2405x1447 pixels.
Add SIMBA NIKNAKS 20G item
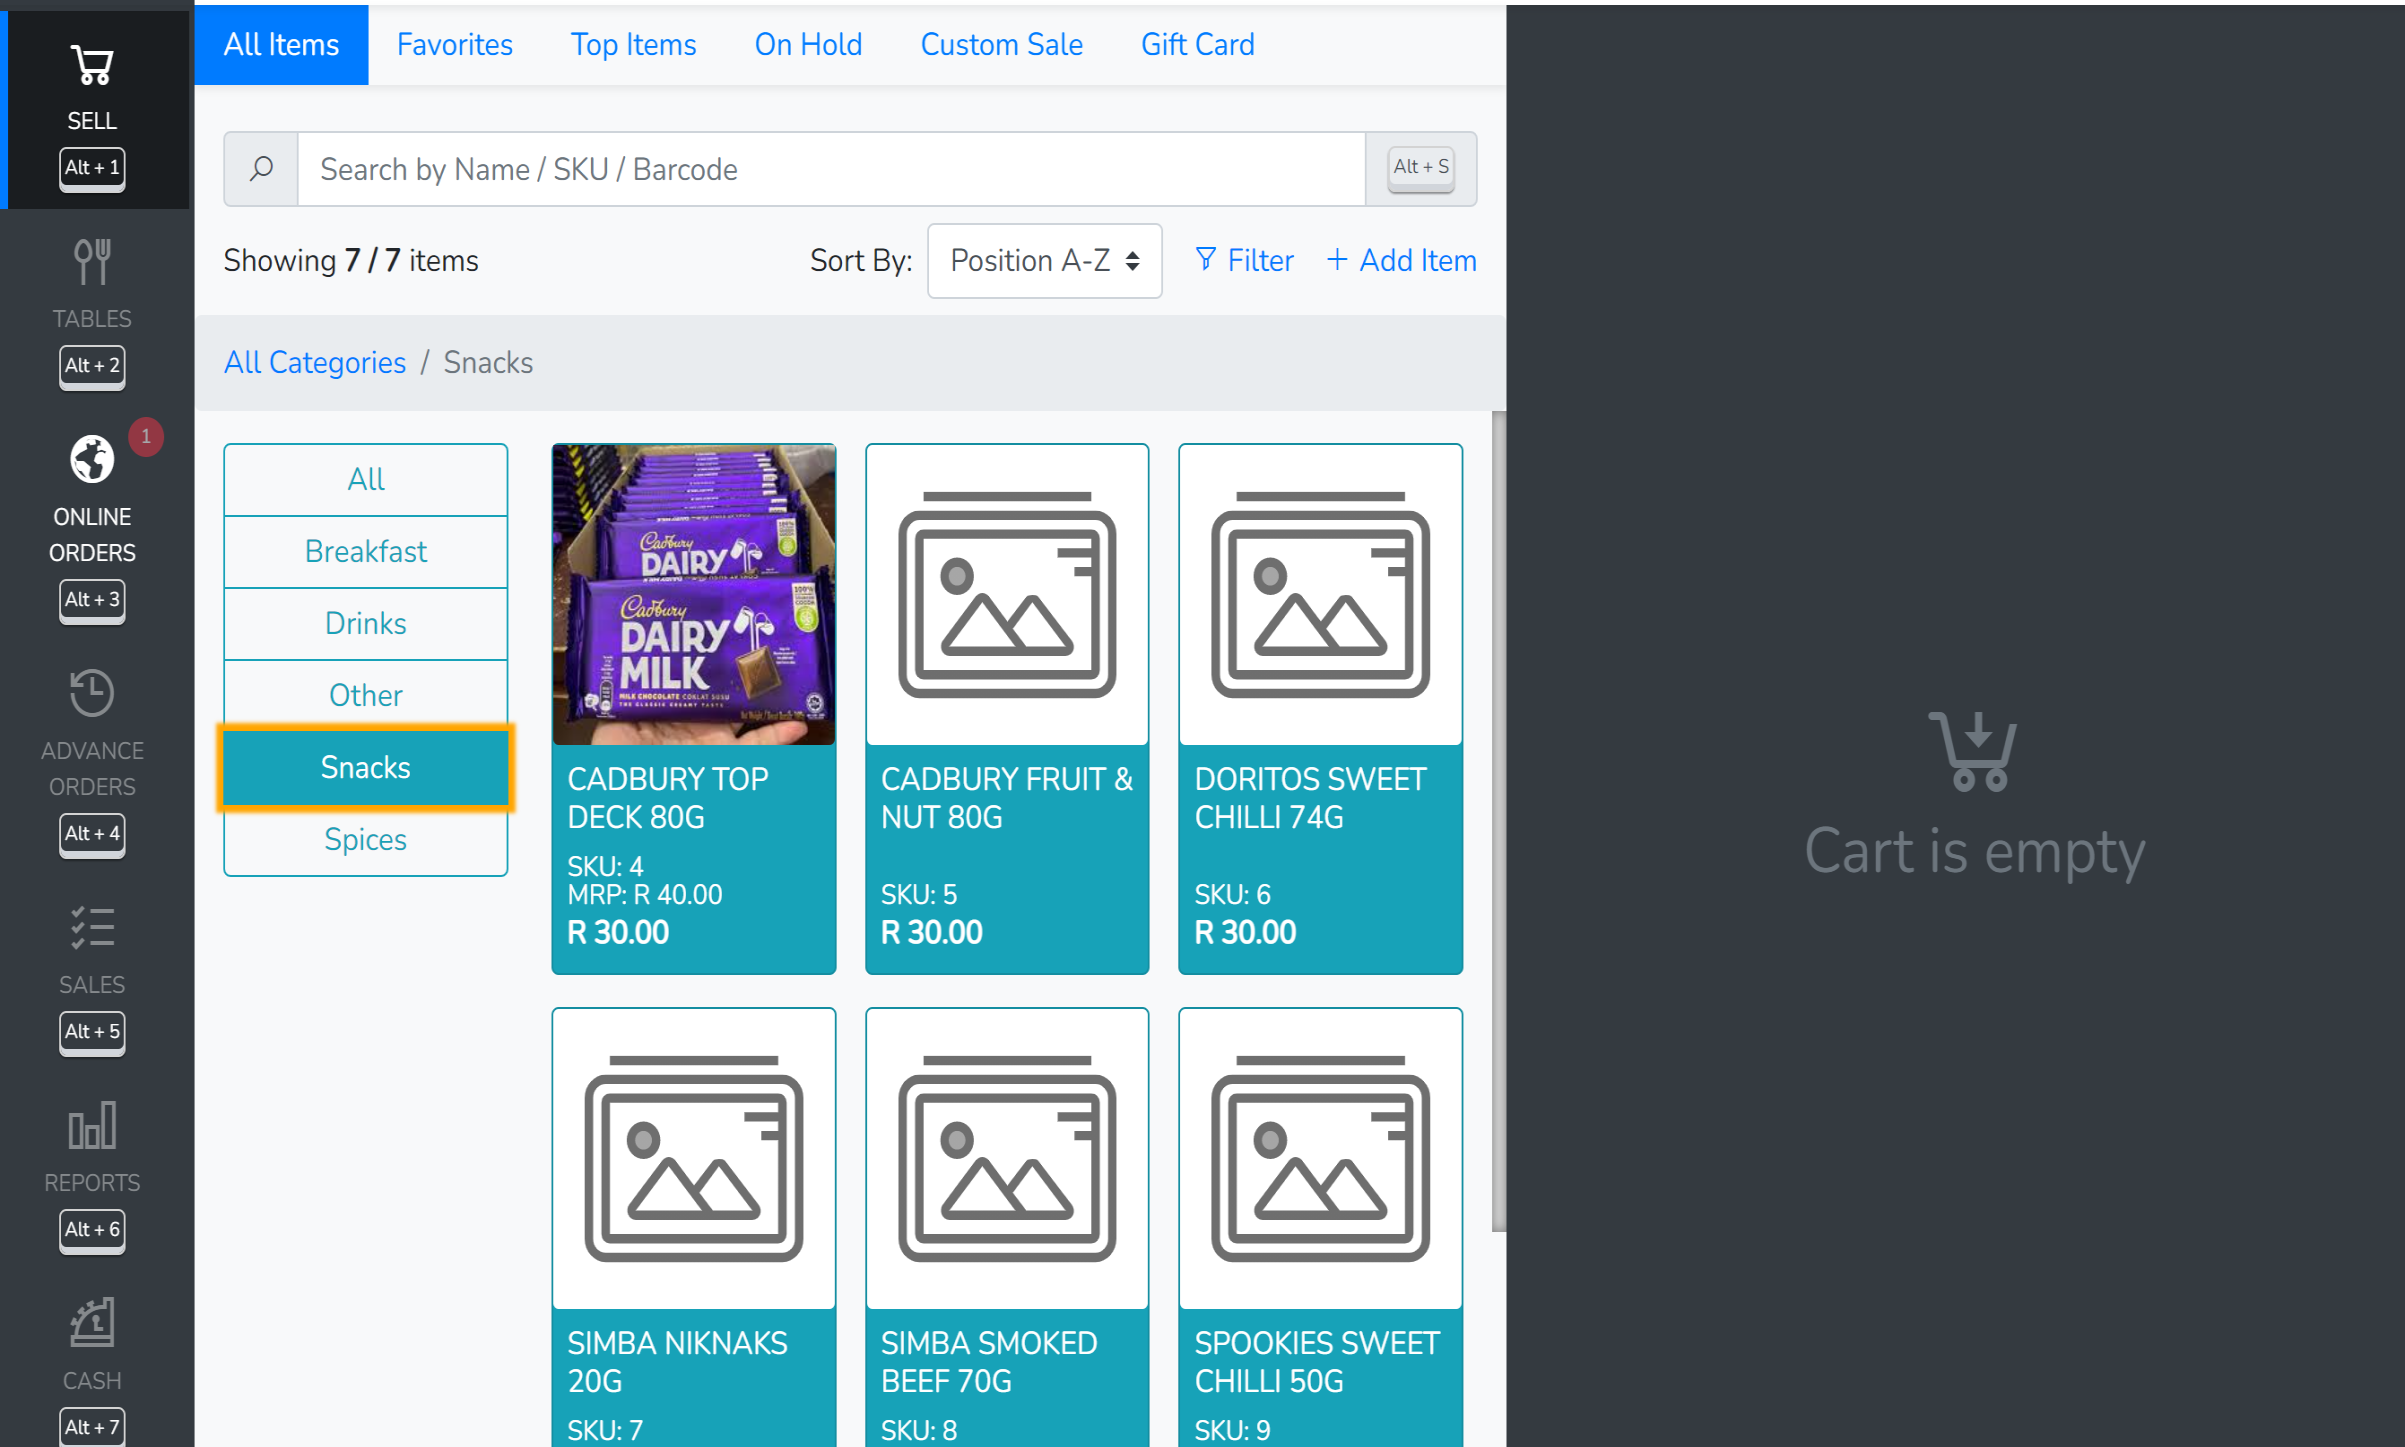pos(694,1228)
